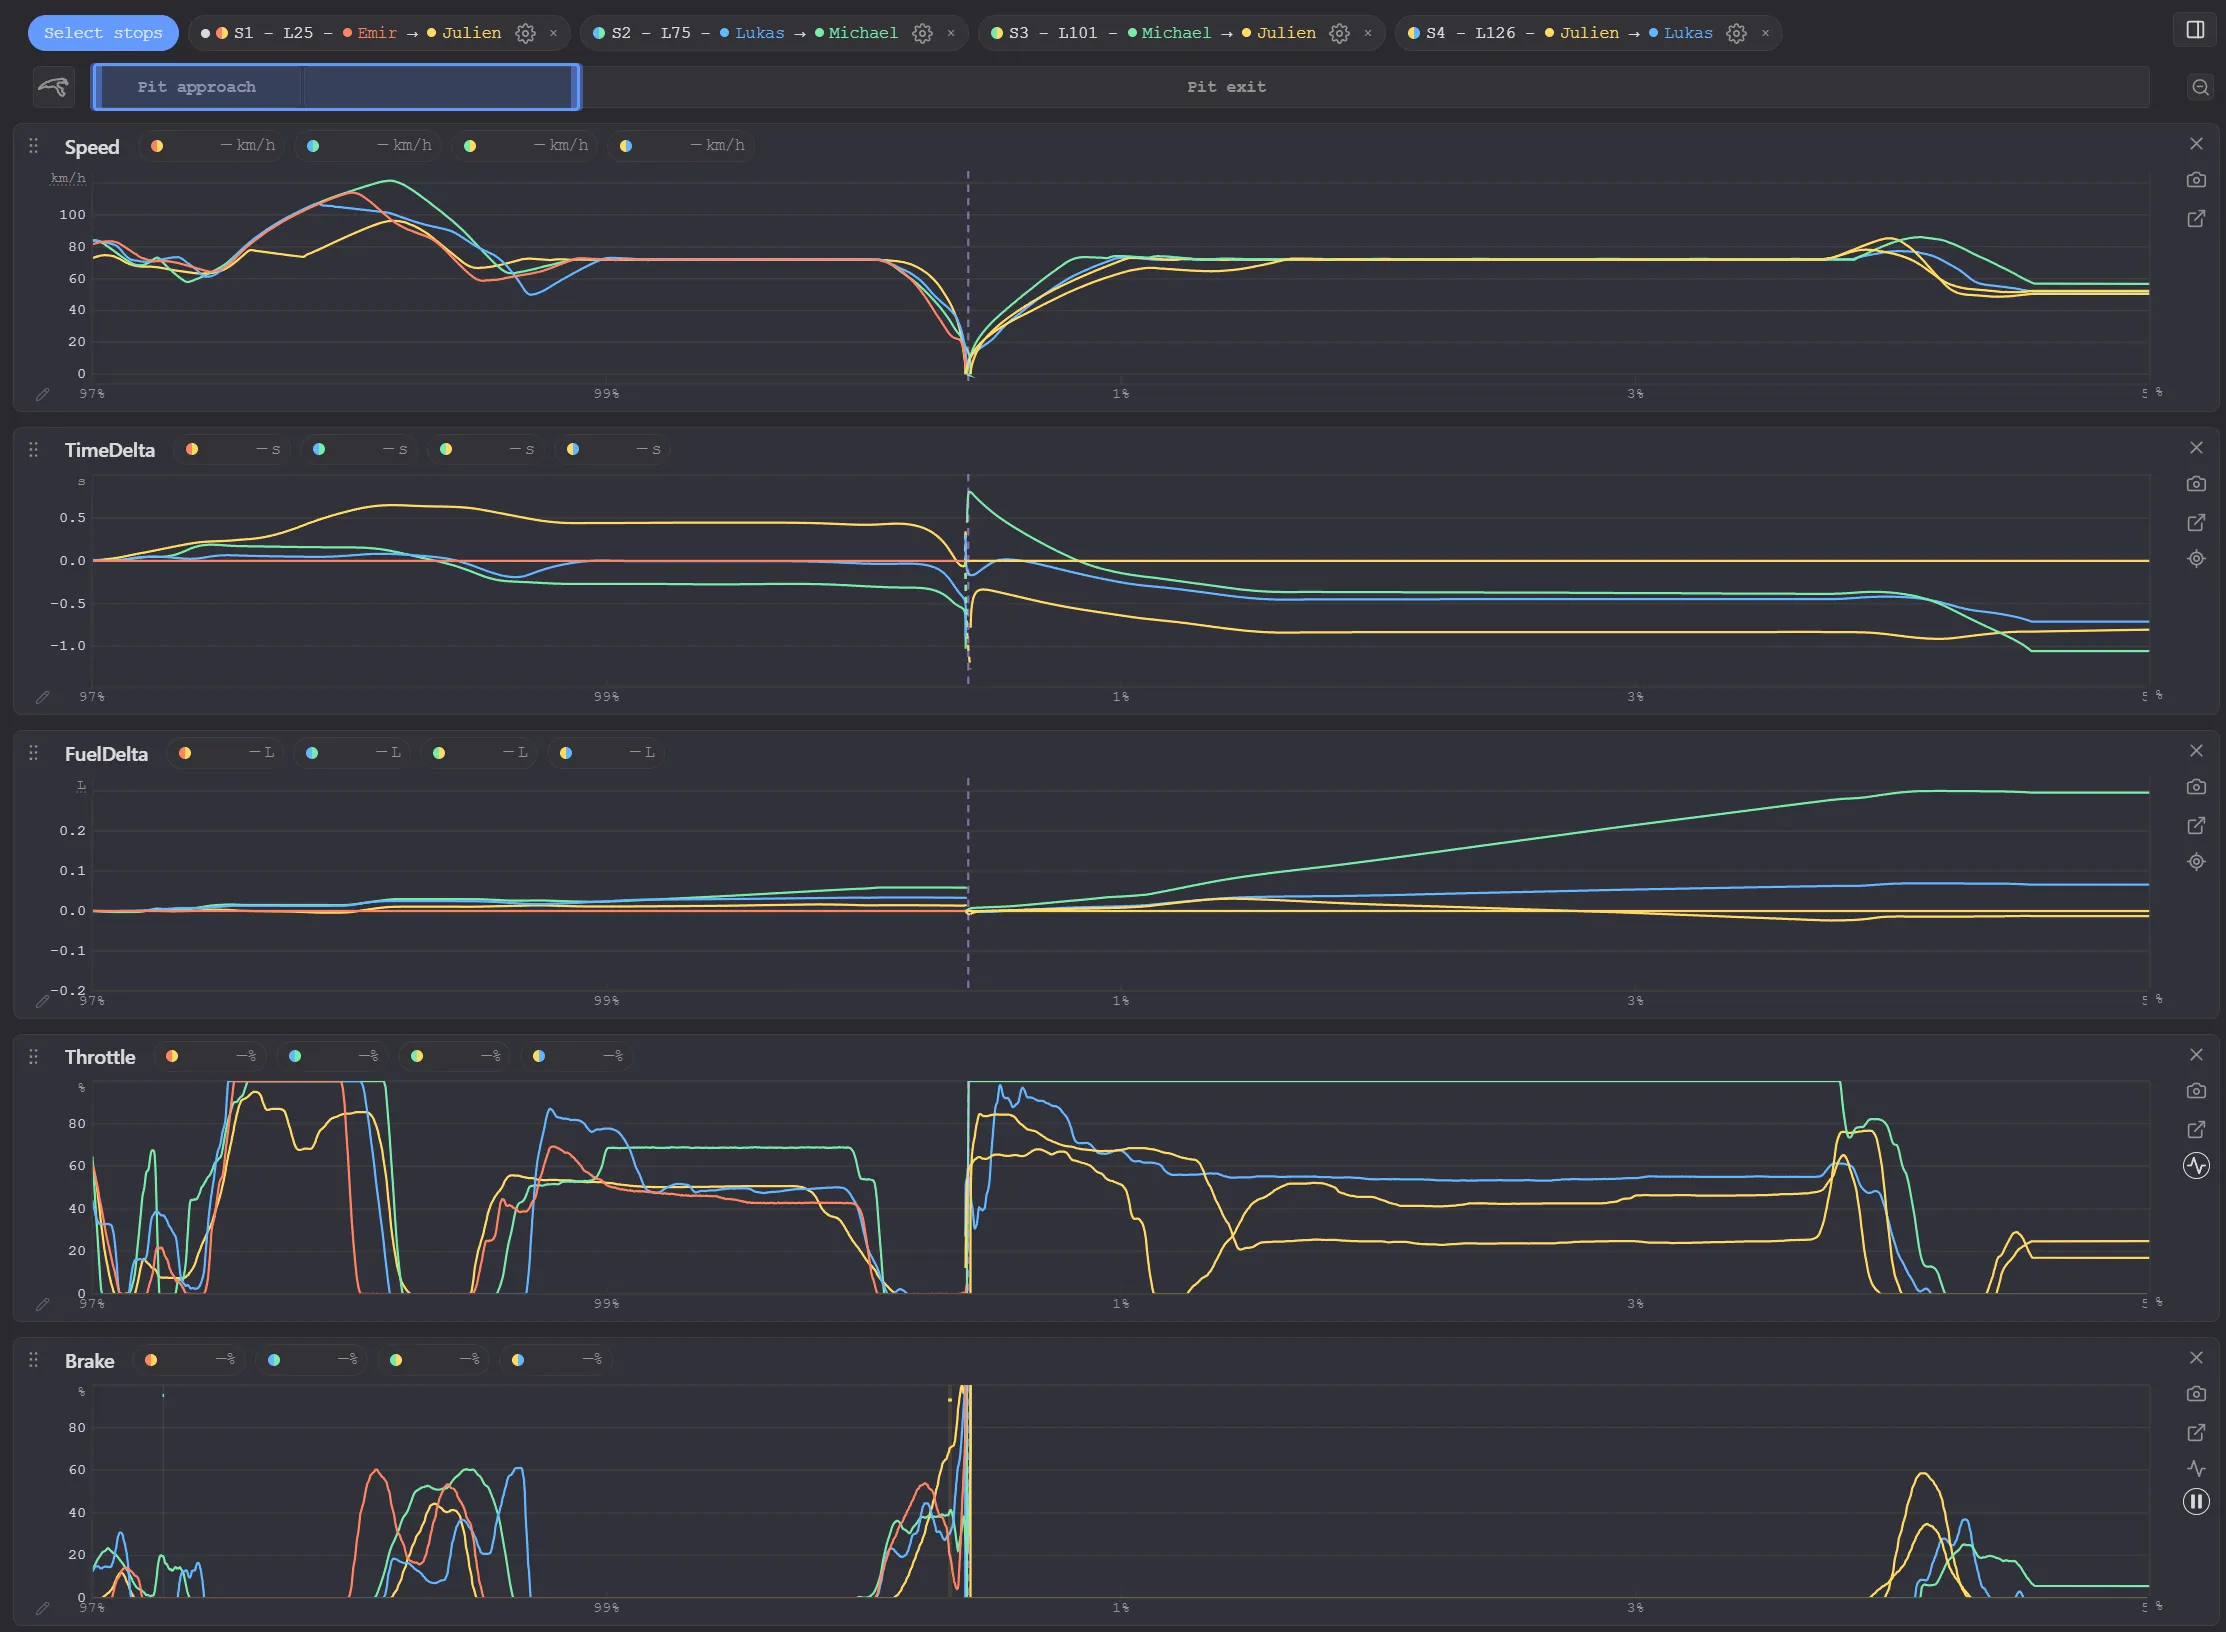The width and height of the screenshot is (2226, 1632).
Task: Open settings gear for stop S2 L75
Action: [x=922, y=33]
